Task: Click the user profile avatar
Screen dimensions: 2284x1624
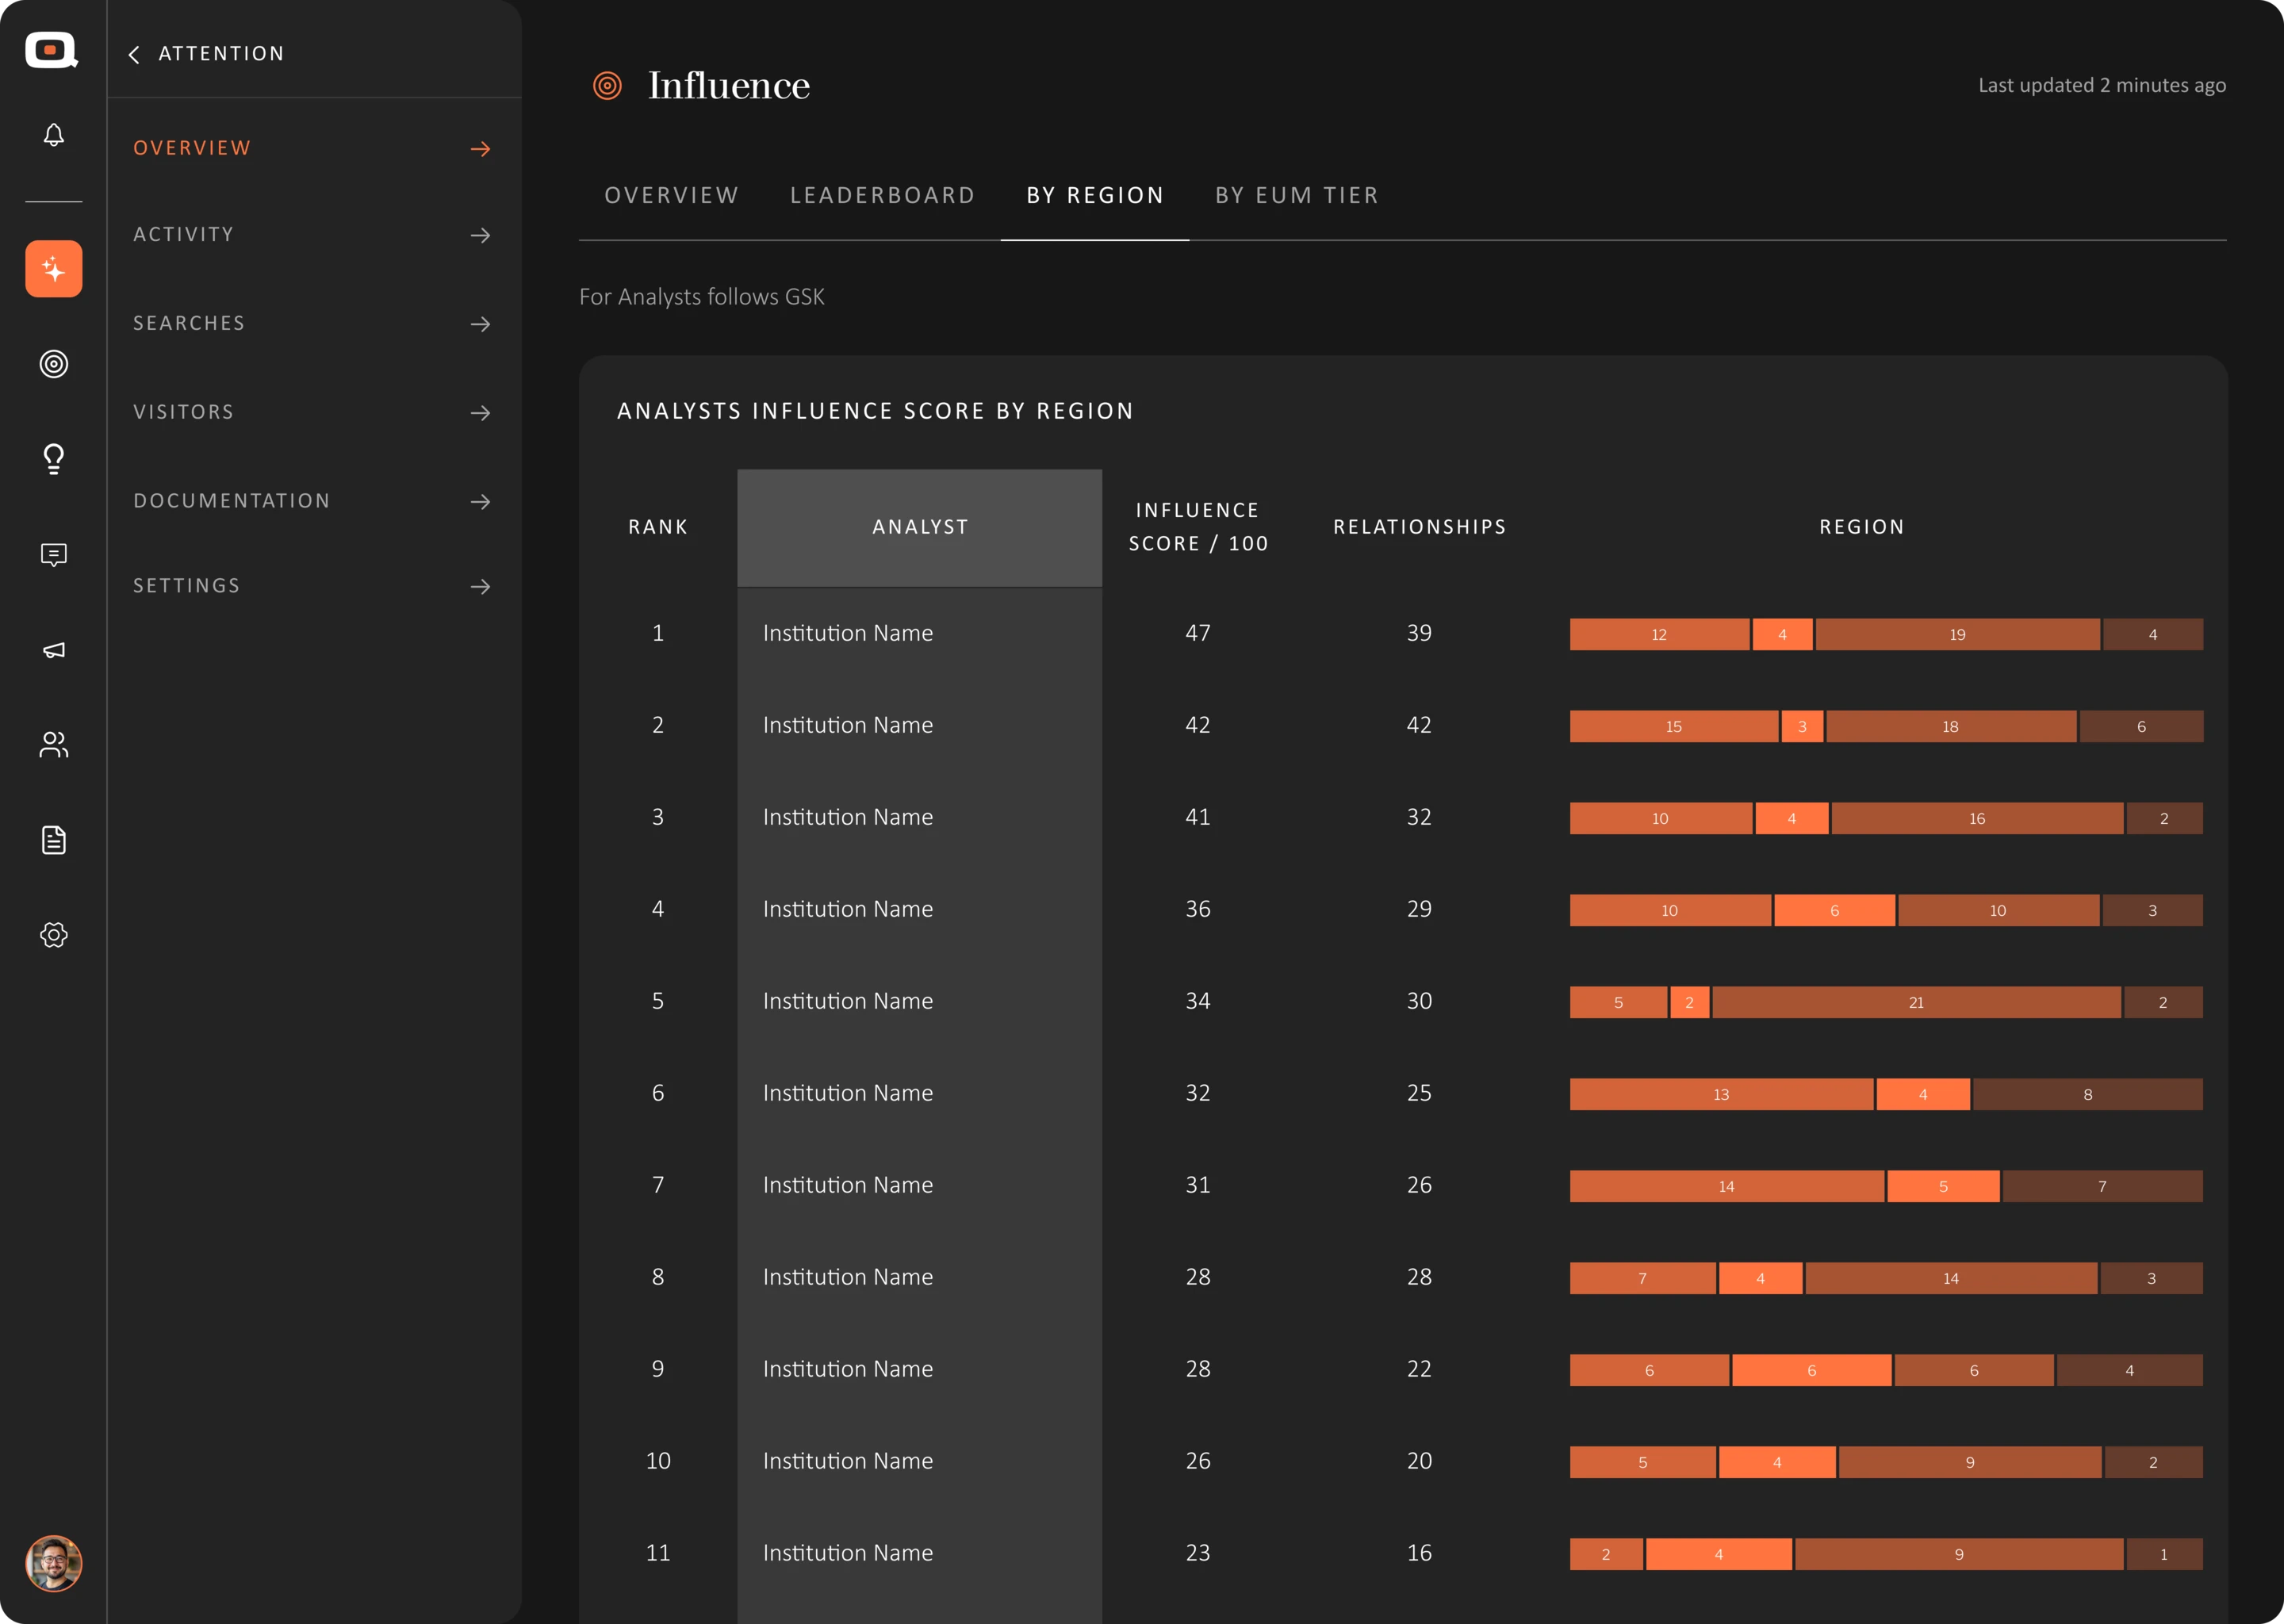Action: coord(54,1563)
